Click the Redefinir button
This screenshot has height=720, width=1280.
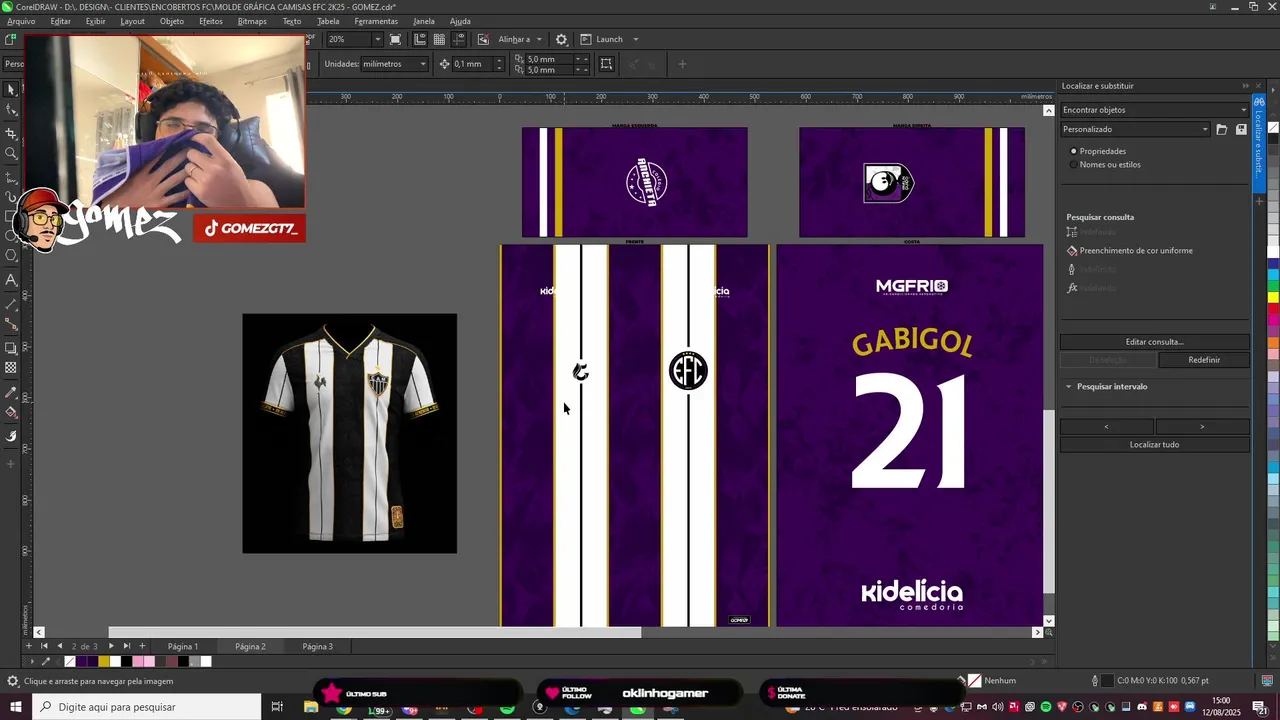1204,360
